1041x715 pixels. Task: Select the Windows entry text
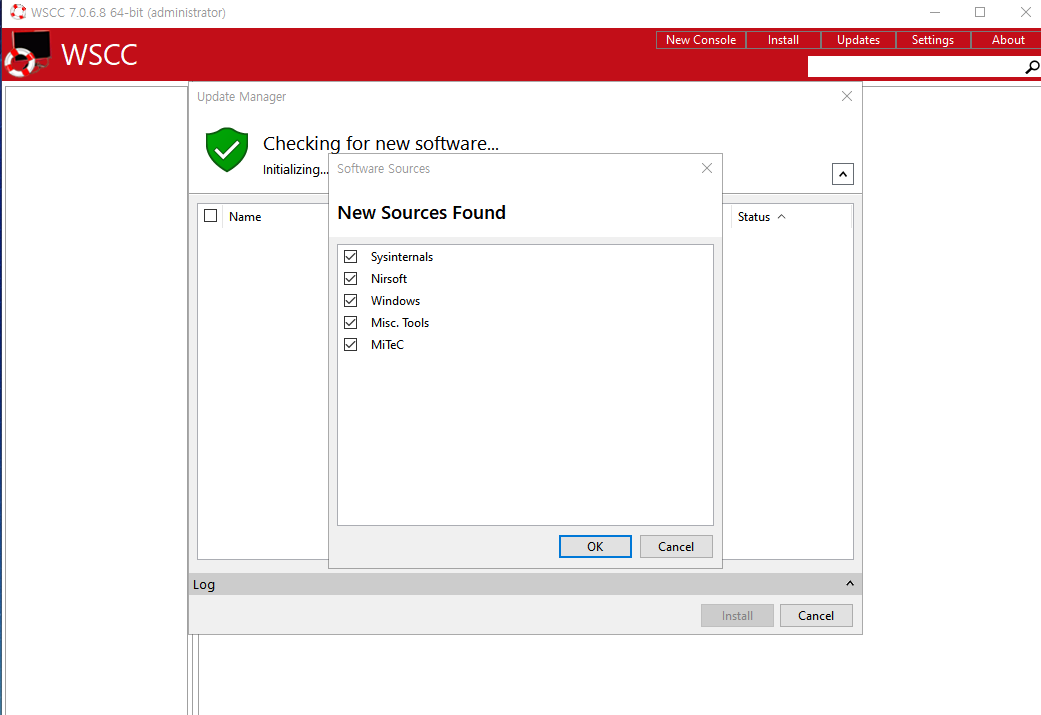pyautogui.click(x=395, y=301)
